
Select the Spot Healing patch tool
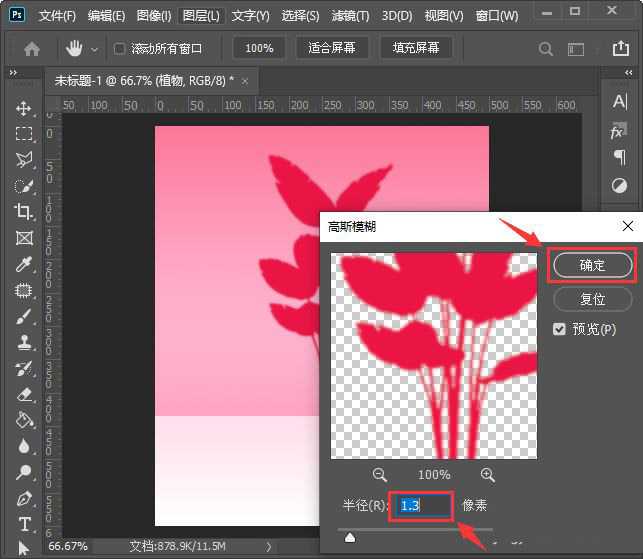pos(24,290)
